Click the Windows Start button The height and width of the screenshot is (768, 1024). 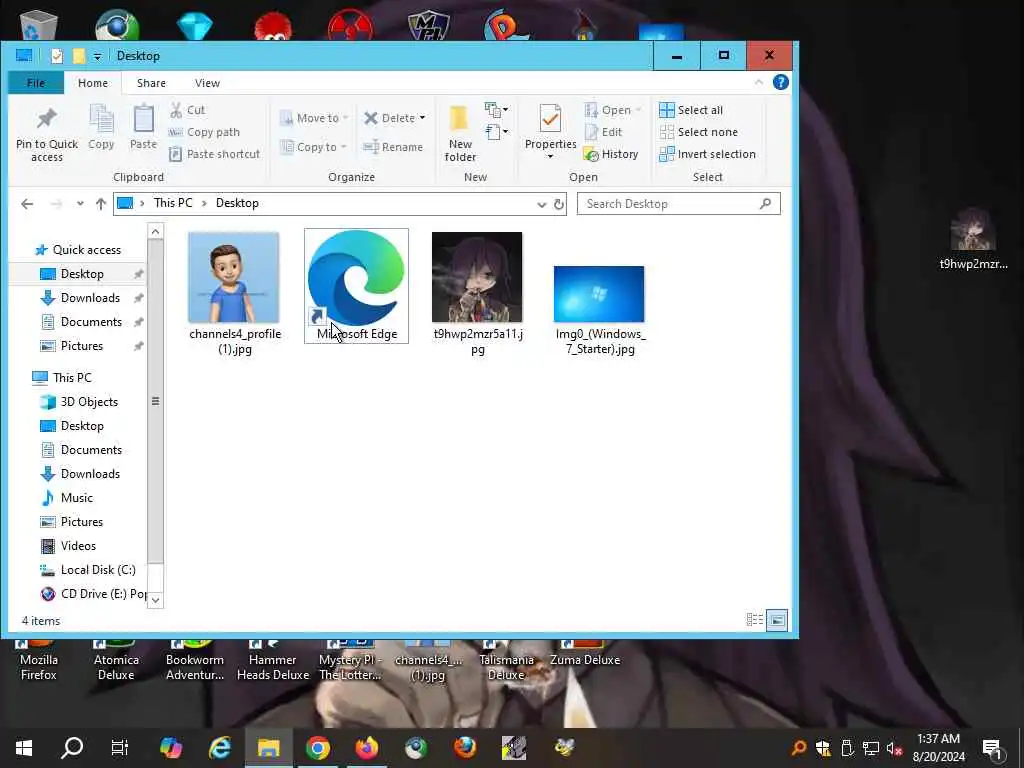coord(24,748)
